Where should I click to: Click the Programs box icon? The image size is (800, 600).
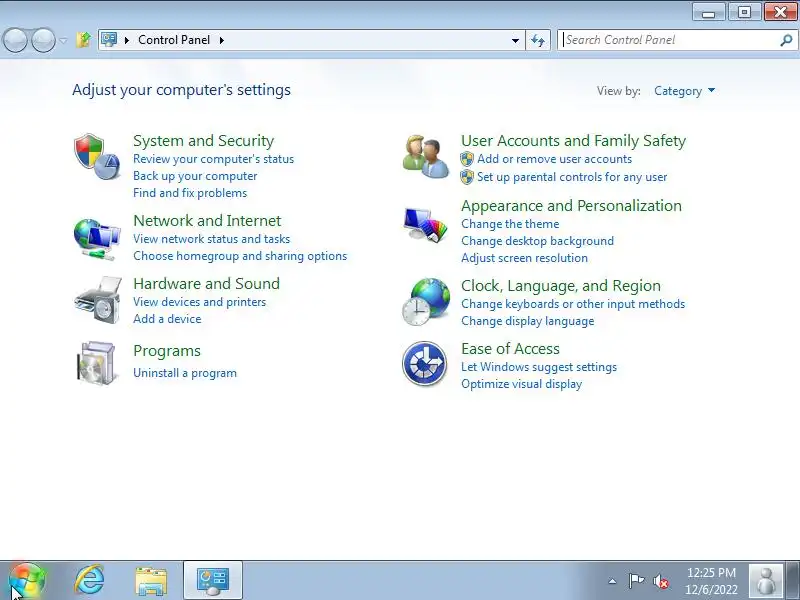[96, 363]
